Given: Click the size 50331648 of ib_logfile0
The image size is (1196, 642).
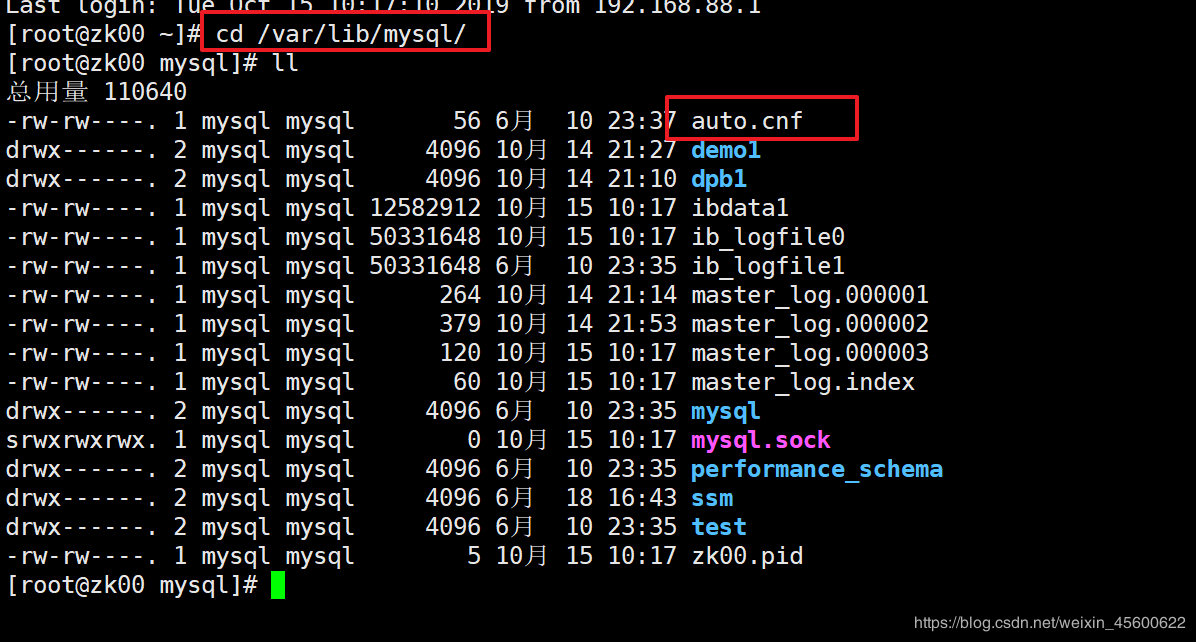Looking at the screenshot, I should click(x=425, y=236).
